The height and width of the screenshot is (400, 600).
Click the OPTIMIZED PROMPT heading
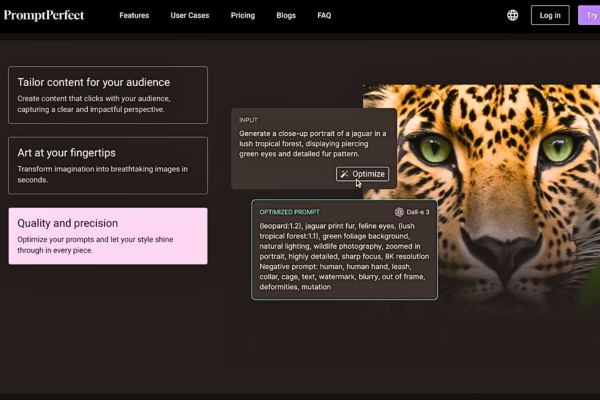coord(290,212)
